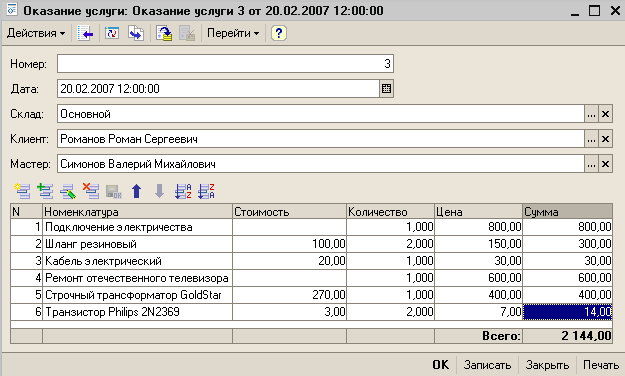The height and width of the screenshot is (376, 625).
Task: Sort table descending Z-A icon
Action: (x=206, y=191)
